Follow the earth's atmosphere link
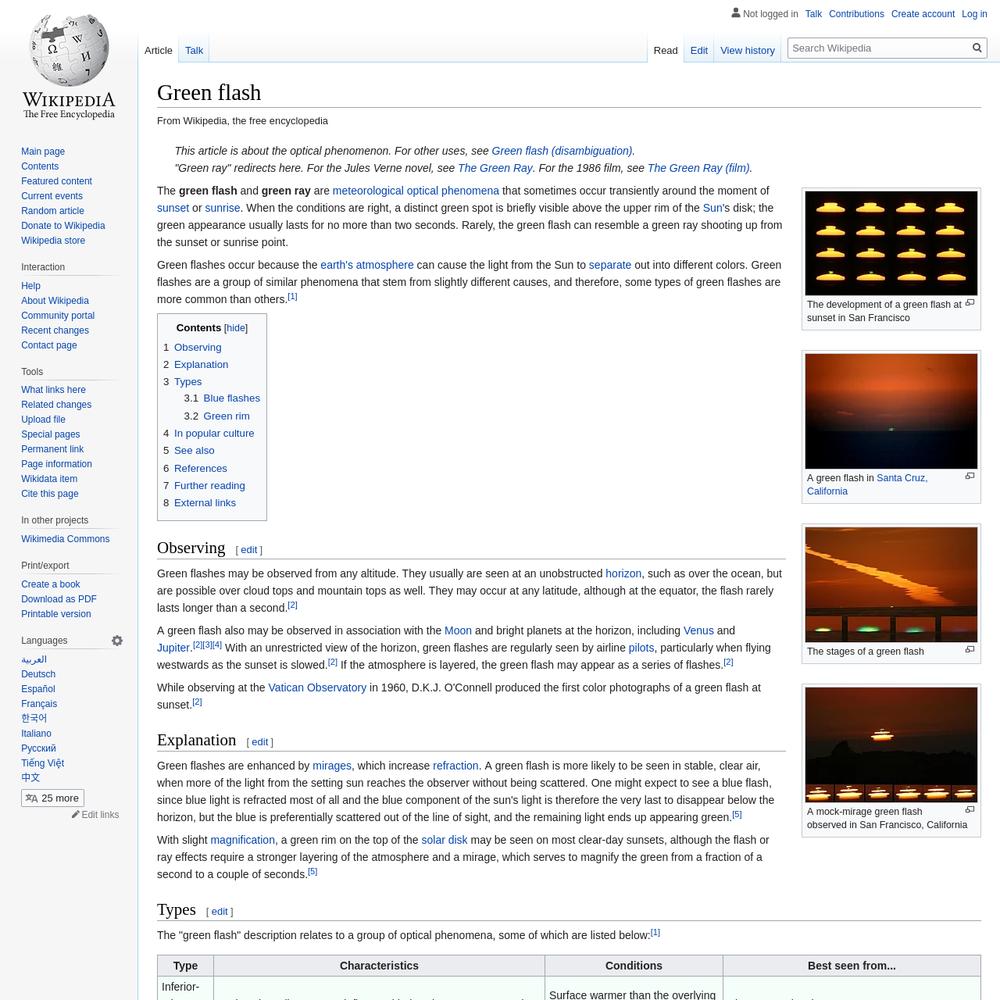Screen dimensions: 1000x1000 tap(367, 265)
